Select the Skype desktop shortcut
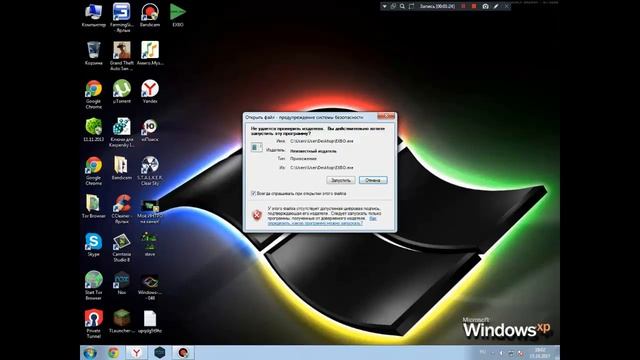This screenshot has height=360, width=640. coord(93,244)
